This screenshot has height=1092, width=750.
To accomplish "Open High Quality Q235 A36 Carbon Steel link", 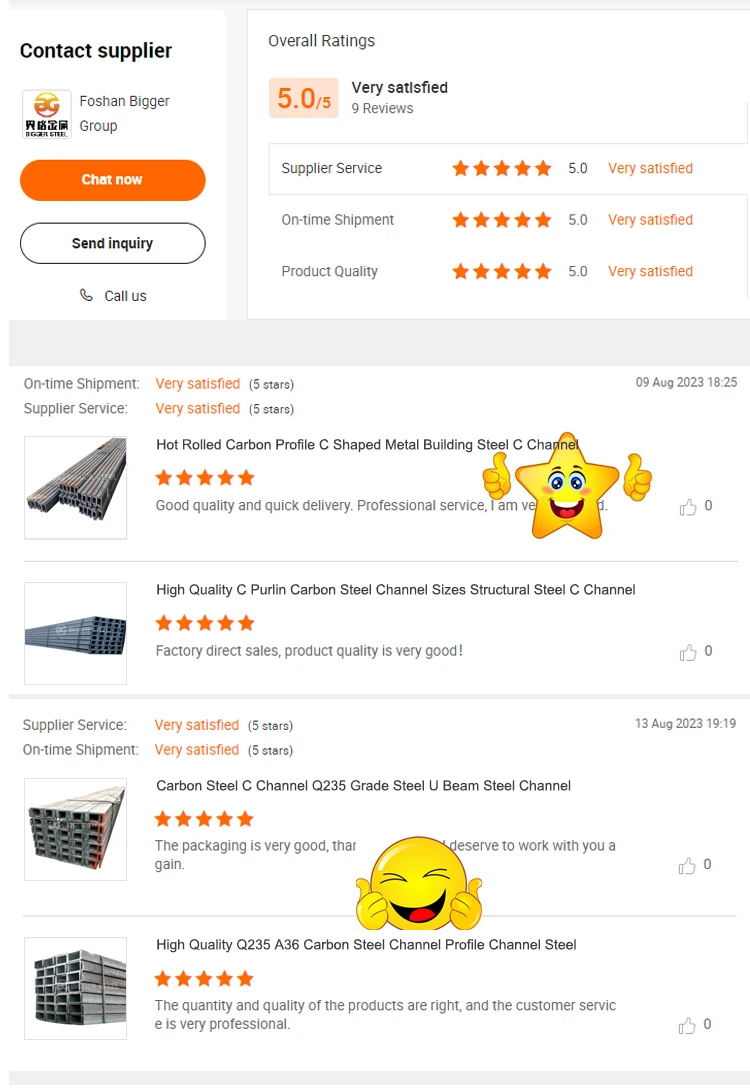I will point(366,945).
